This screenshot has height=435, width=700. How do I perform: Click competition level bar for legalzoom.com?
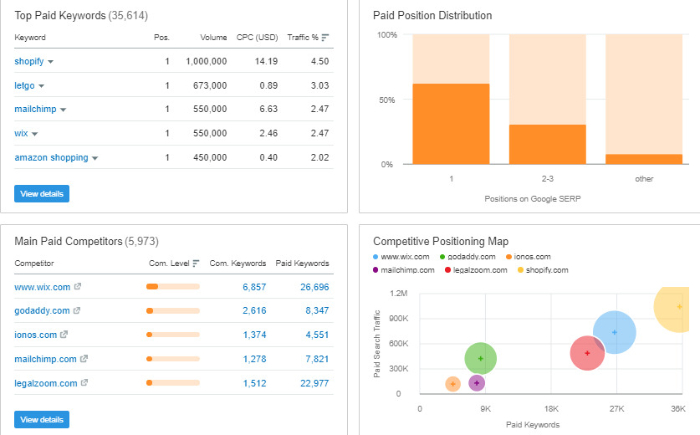(x=173, y=383)
